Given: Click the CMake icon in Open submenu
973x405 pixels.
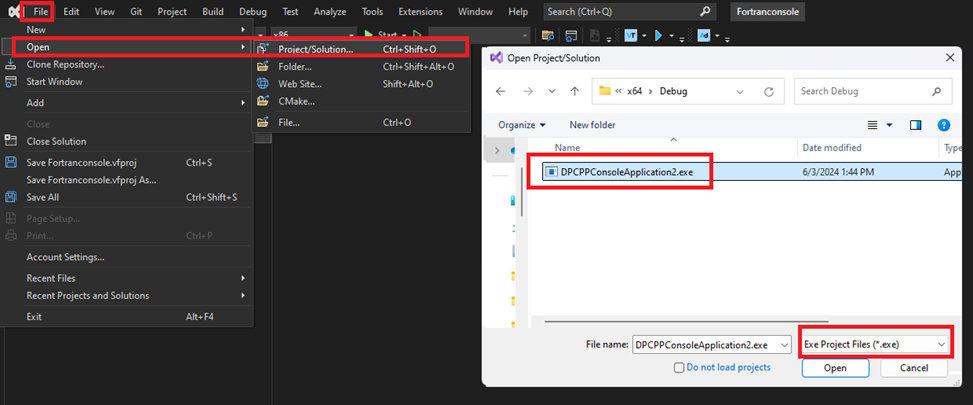Looking at the screenshot, I should click(x=263, y=100).
